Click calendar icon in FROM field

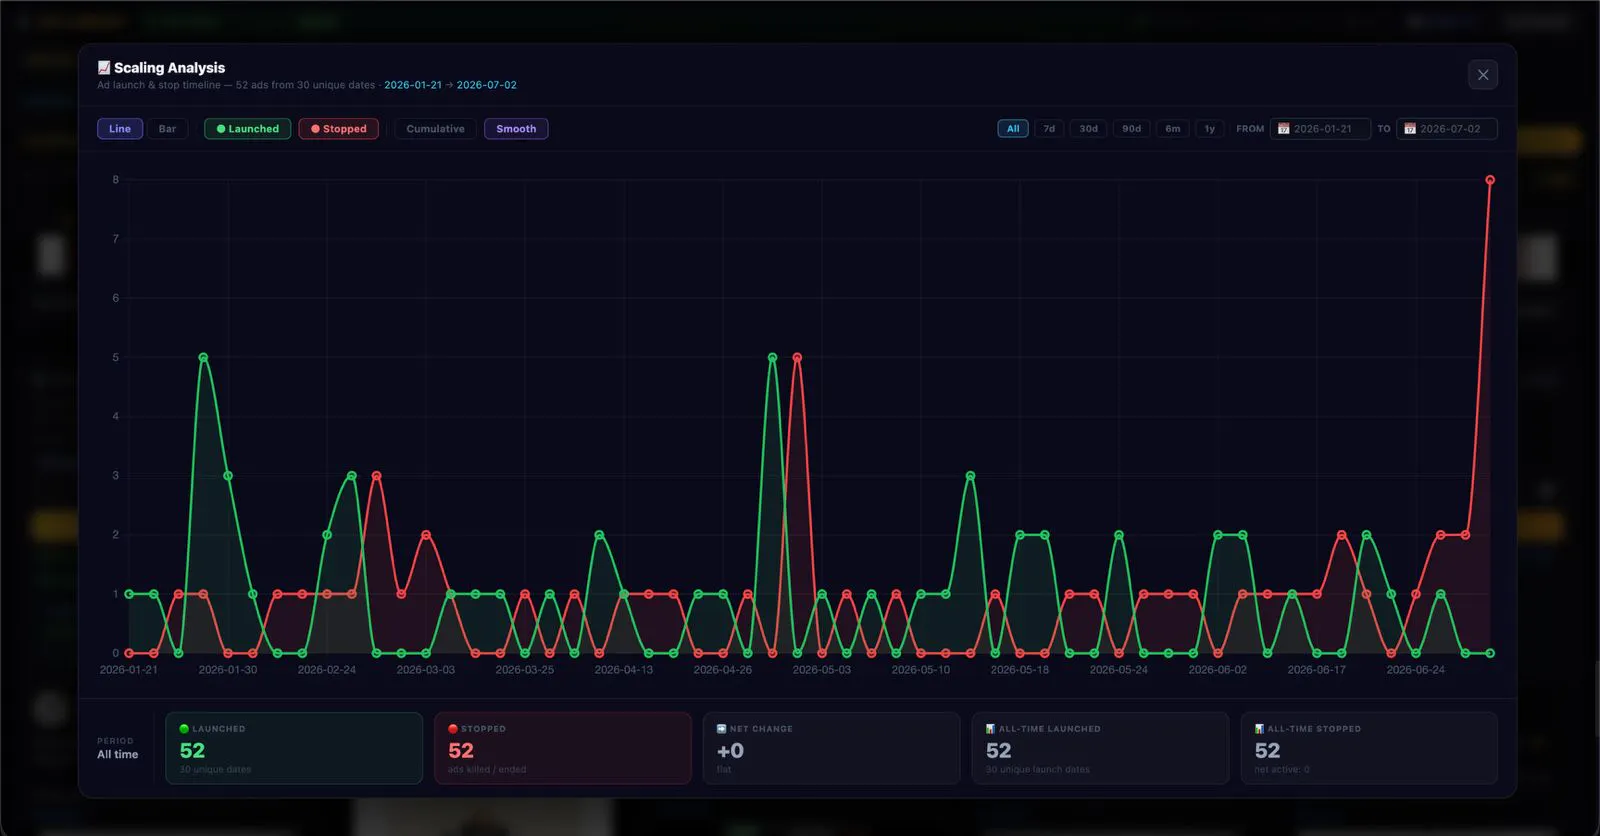[x=1284, y=129]
